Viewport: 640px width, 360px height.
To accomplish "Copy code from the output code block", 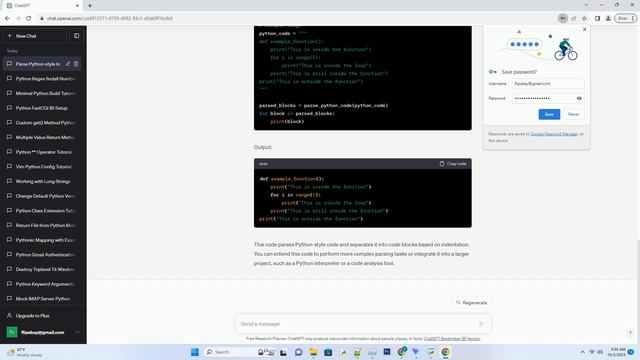I will pyautogui.click(x=453, y=164).
